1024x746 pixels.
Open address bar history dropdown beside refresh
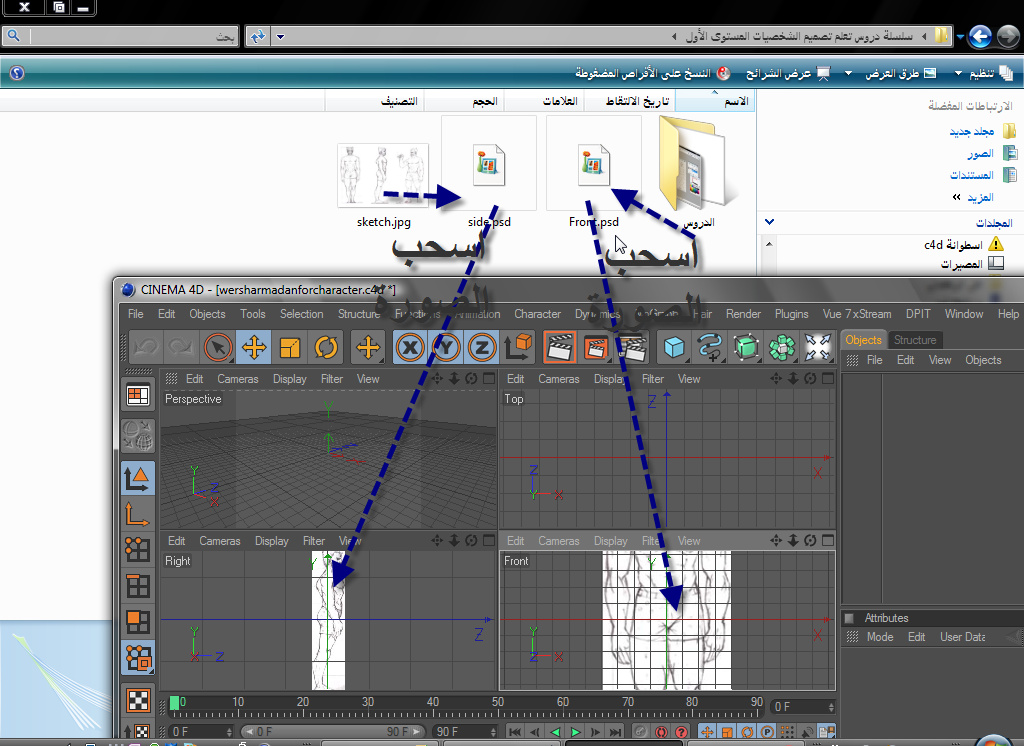tap(280, 37)
